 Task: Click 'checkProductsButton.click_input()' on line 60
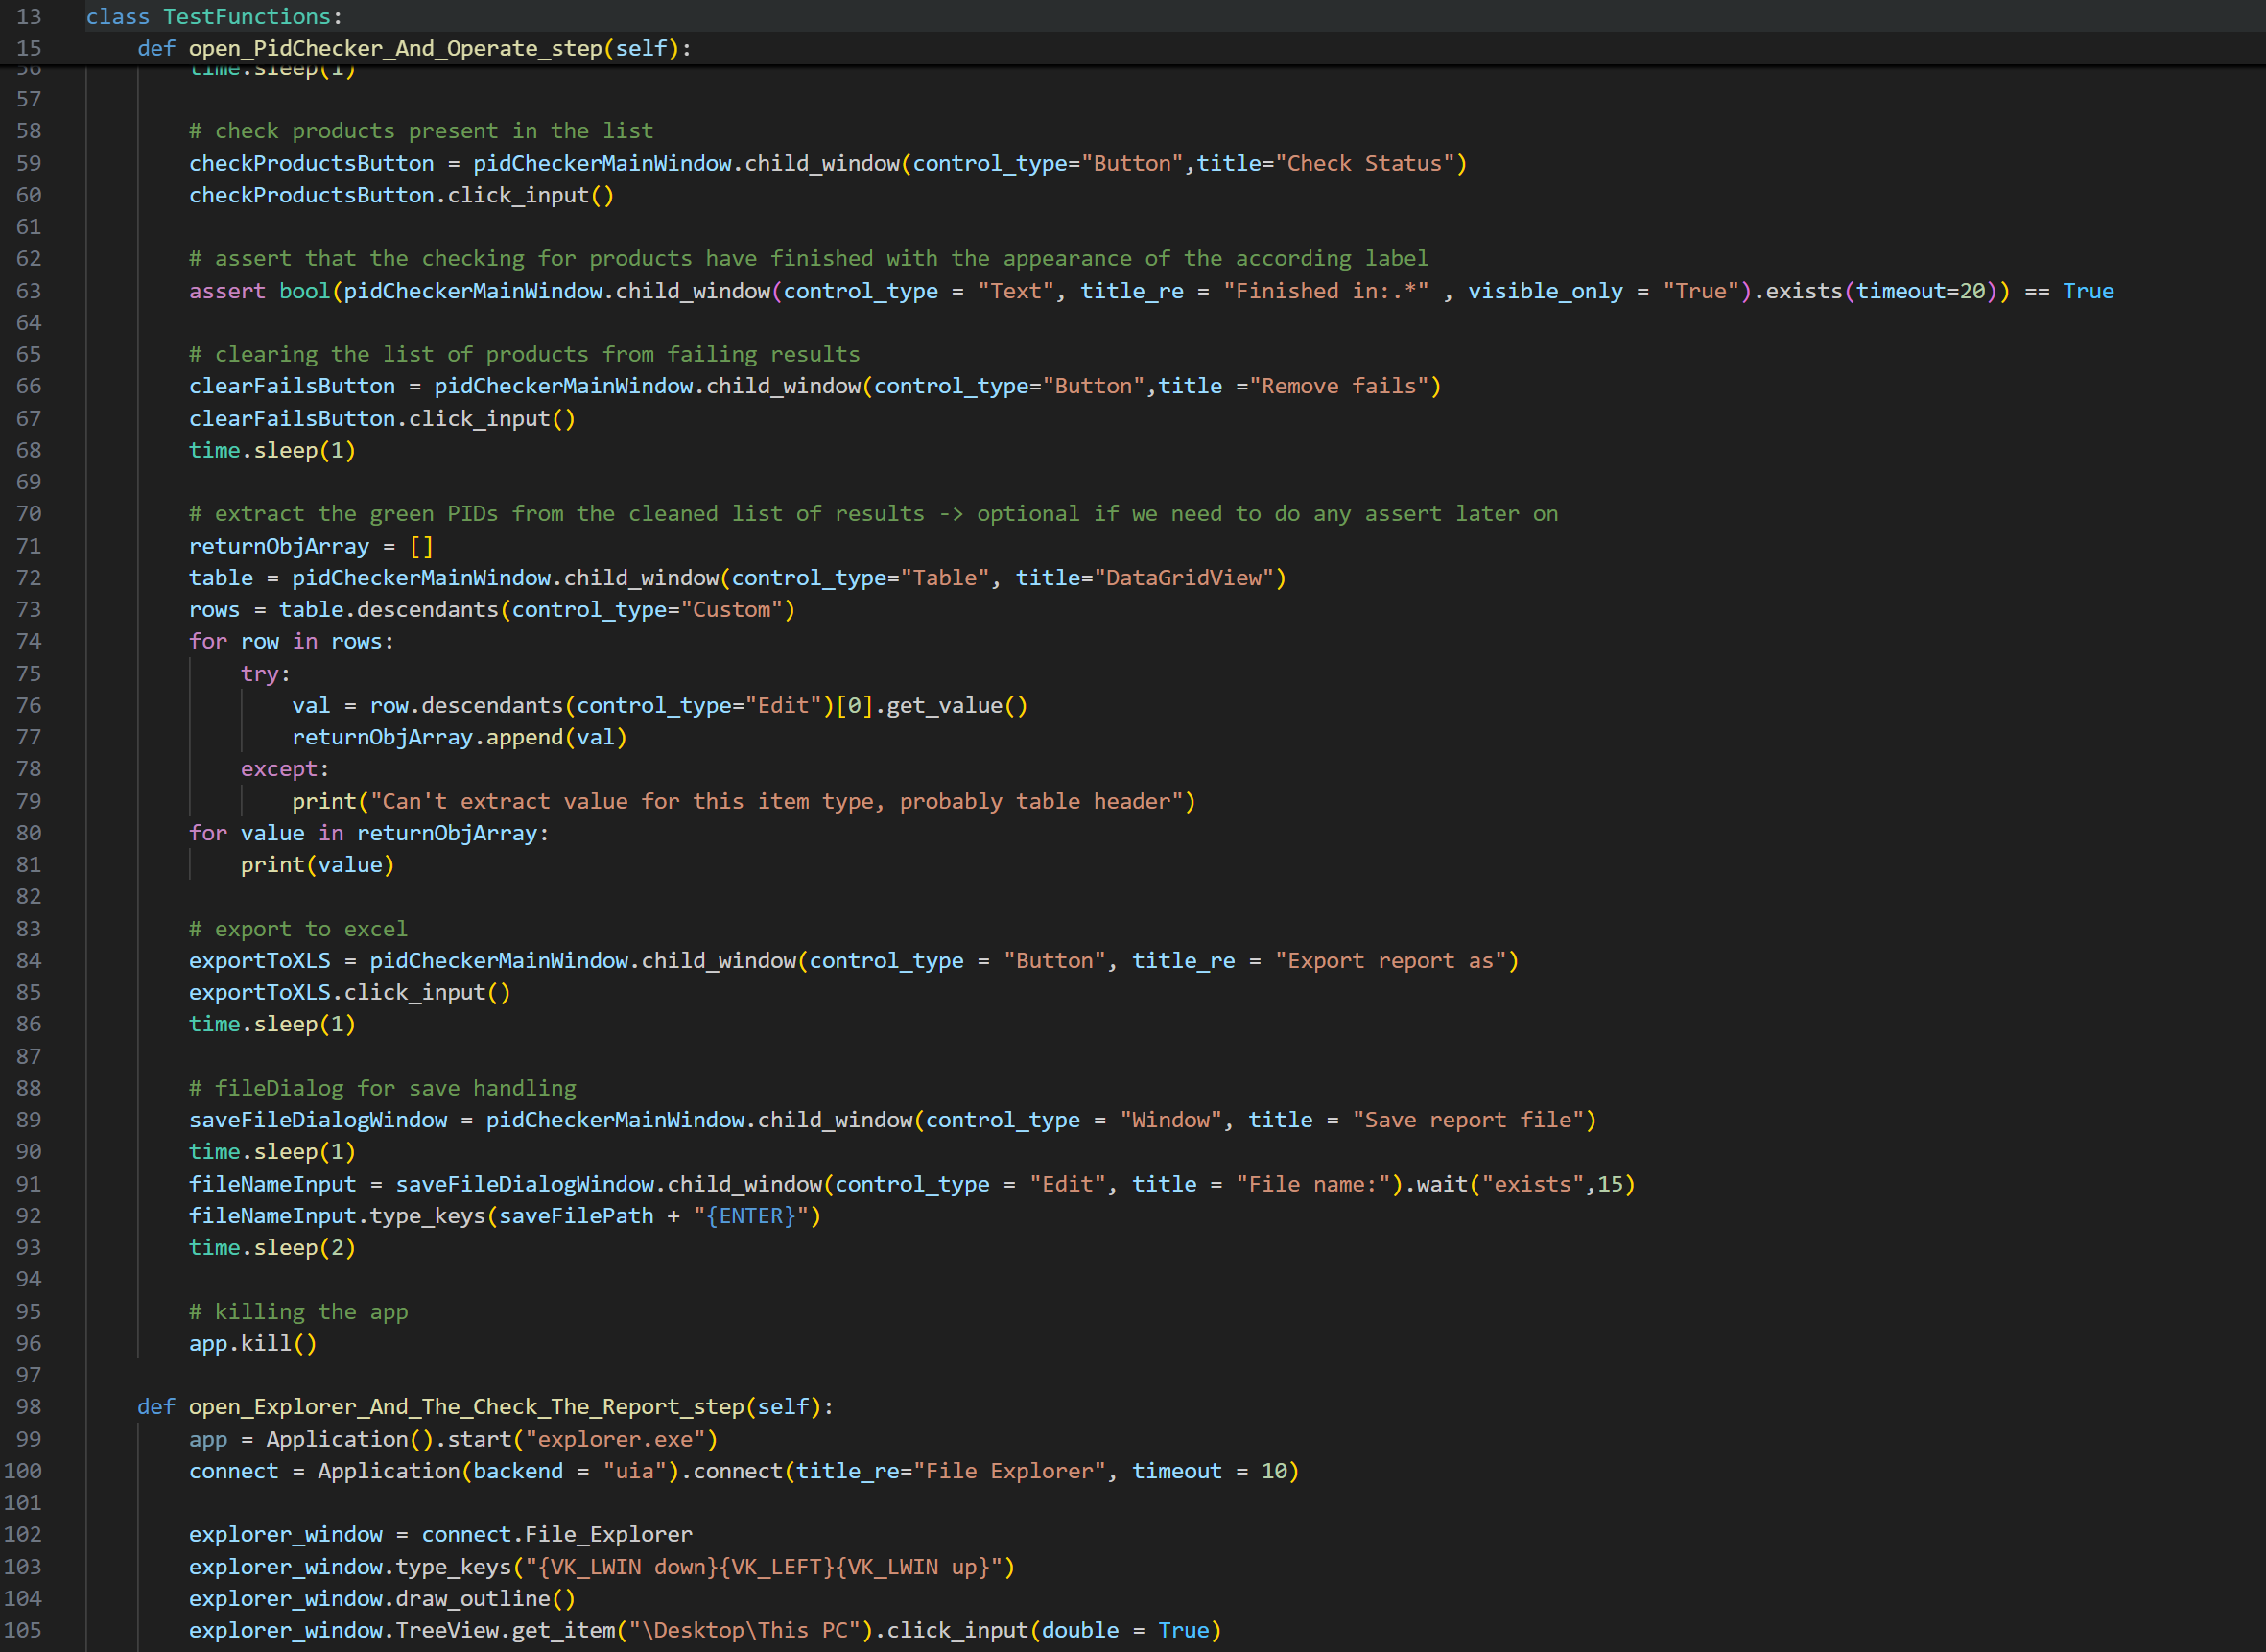(401, 195)
